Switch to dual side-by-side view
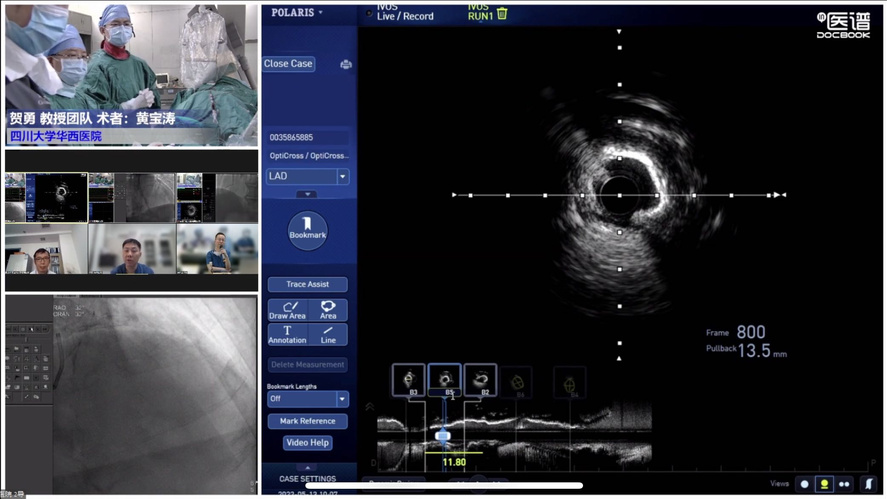The height and width of the screenshot is (499, 887). click(x=845, y=484)
